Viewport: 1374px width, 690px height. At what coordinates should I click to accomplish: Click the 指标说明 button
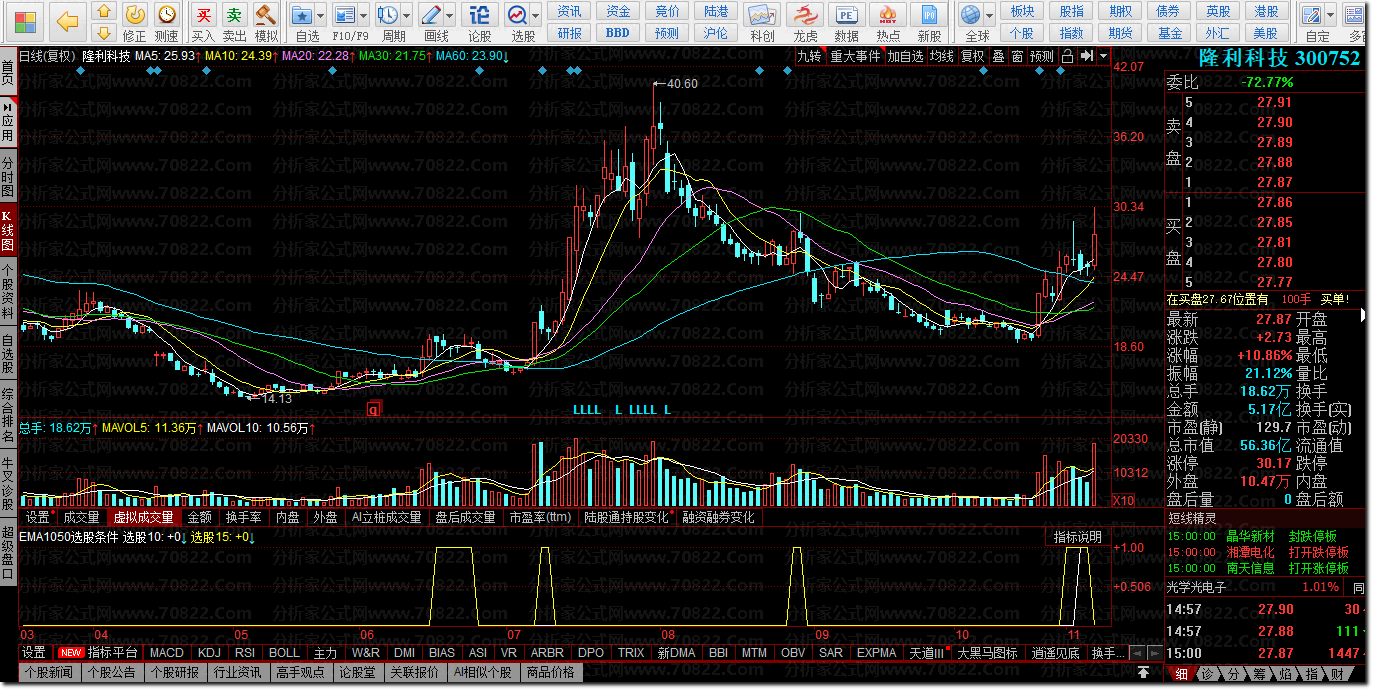[x=1077, y=537]
